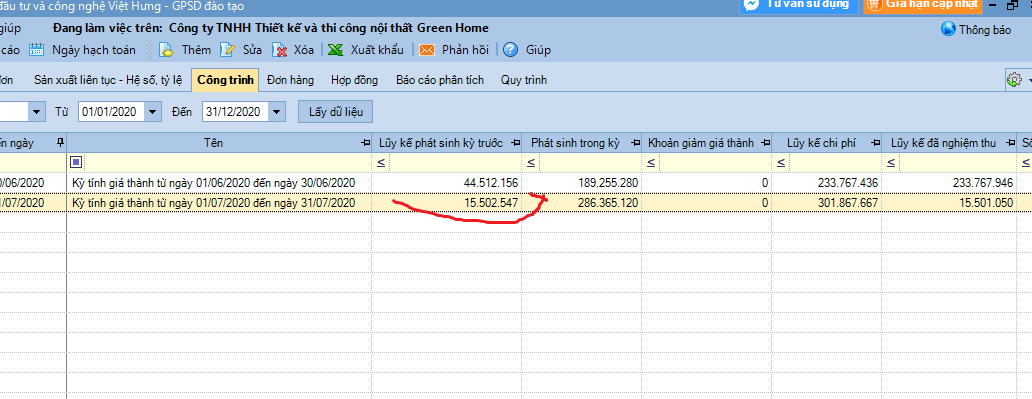
Task: Open the Báo cáo phân tích tab
Action: (440, 80)
